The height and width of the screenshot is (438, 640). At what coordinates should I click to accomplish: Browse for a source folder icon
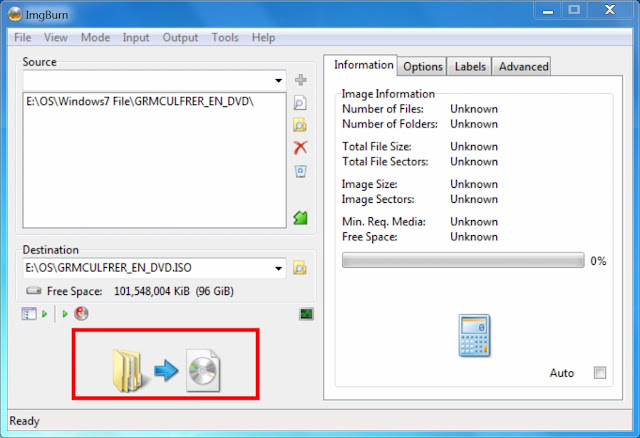(x=300, y=125)
